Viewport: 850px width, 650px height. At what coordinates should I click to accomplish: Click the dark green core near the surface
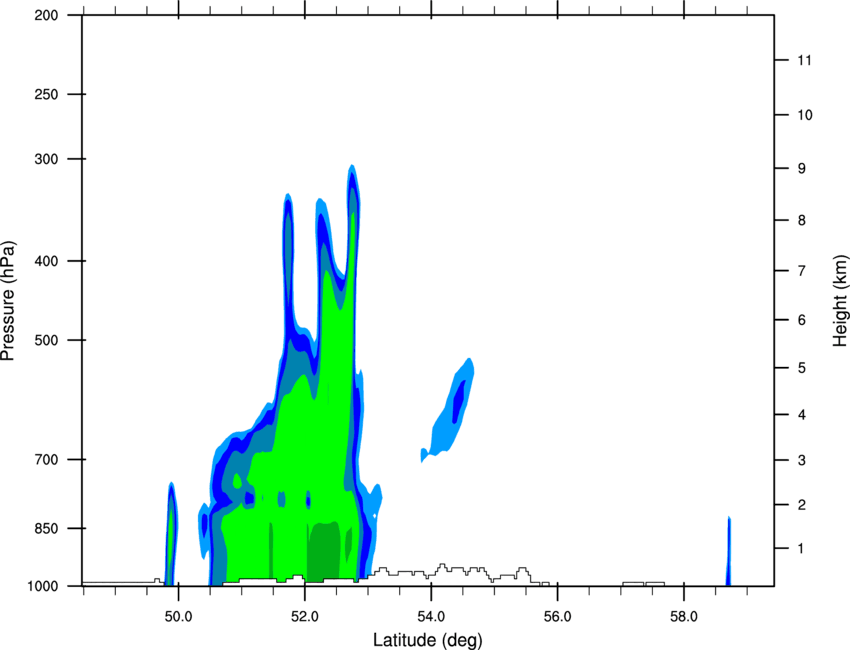click(324, 550)
